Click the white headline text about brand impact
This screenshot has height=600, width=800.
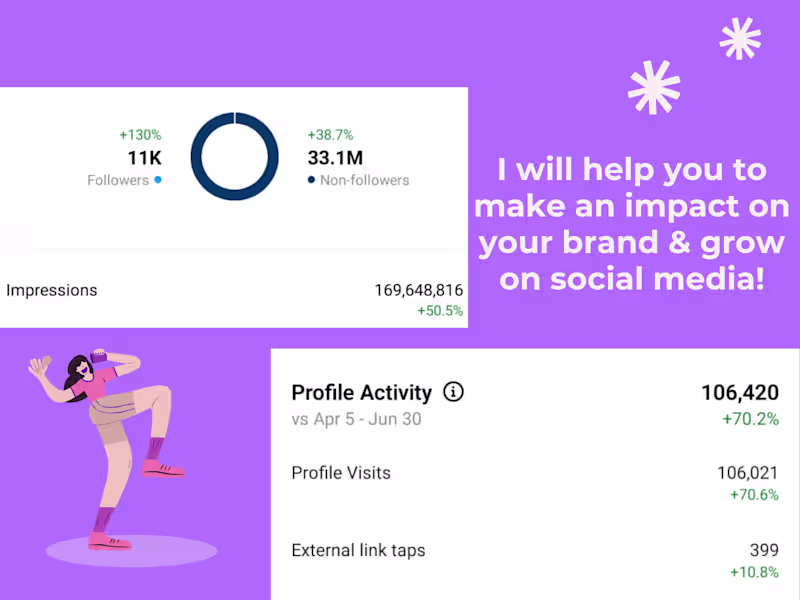632,225
